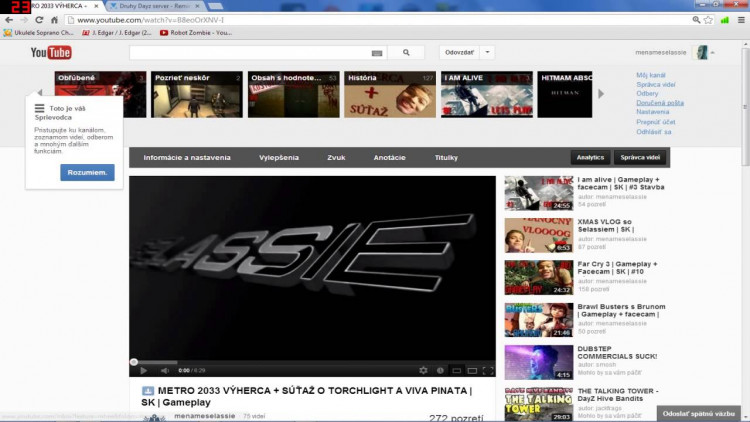Open zoom magnifier icon in address bar
Screen dimensions: 750x422
[x=696, y=20]
